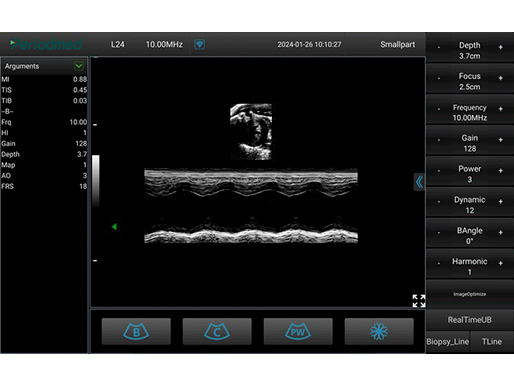Click the grayscale map bar
Screen dimensions: 514x386
coord(96,181)
